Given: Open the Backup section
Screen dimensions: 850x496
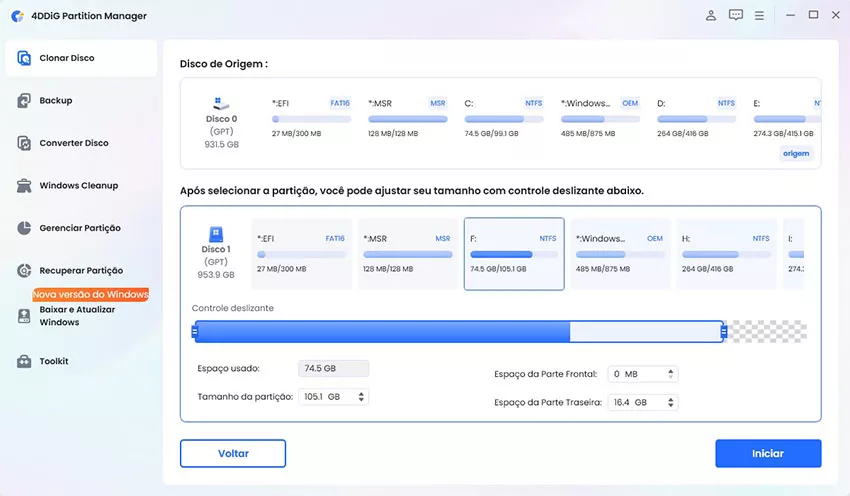Looking at the screenshot, I should click(81, 100).
